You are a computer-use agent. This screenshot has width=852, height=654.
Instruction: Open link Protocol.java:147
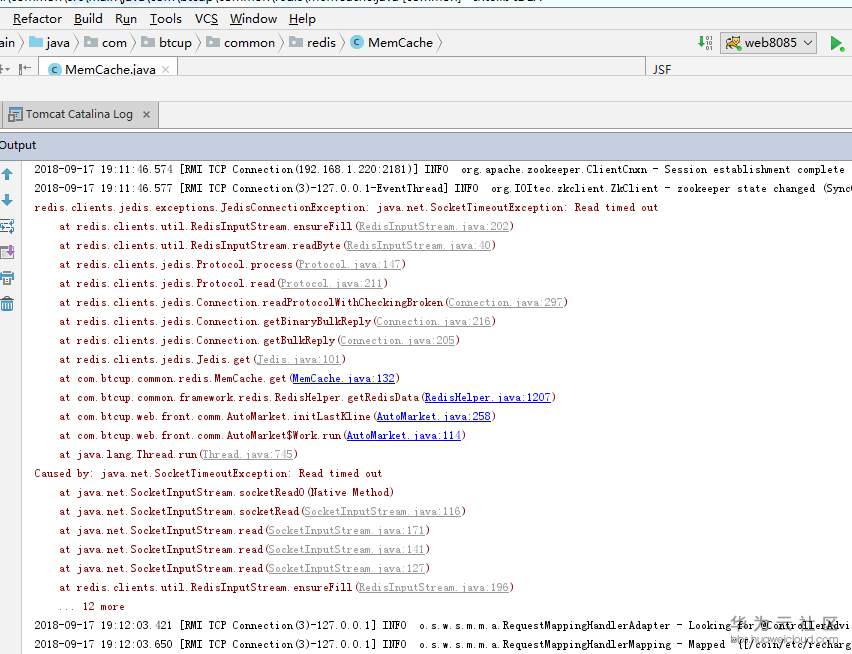[x=350, y=265]
